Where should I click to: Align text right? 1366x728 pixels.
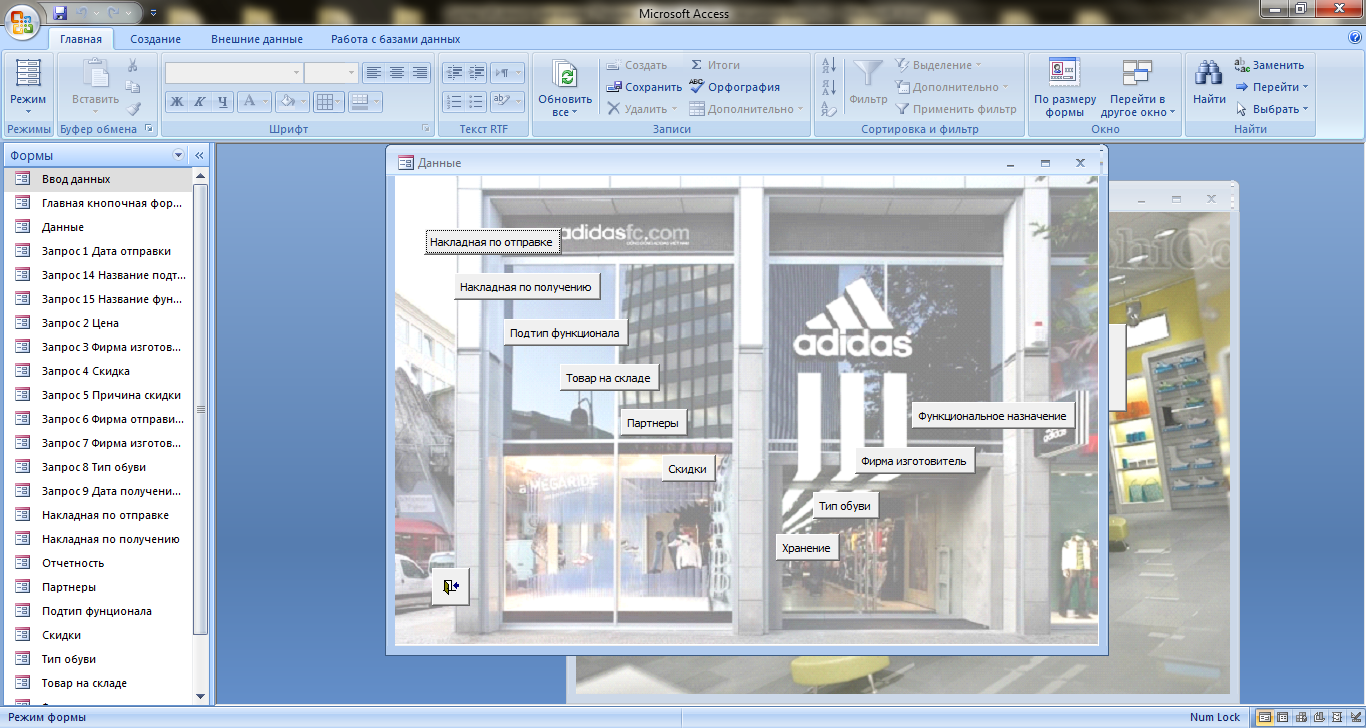click(420, 72)
